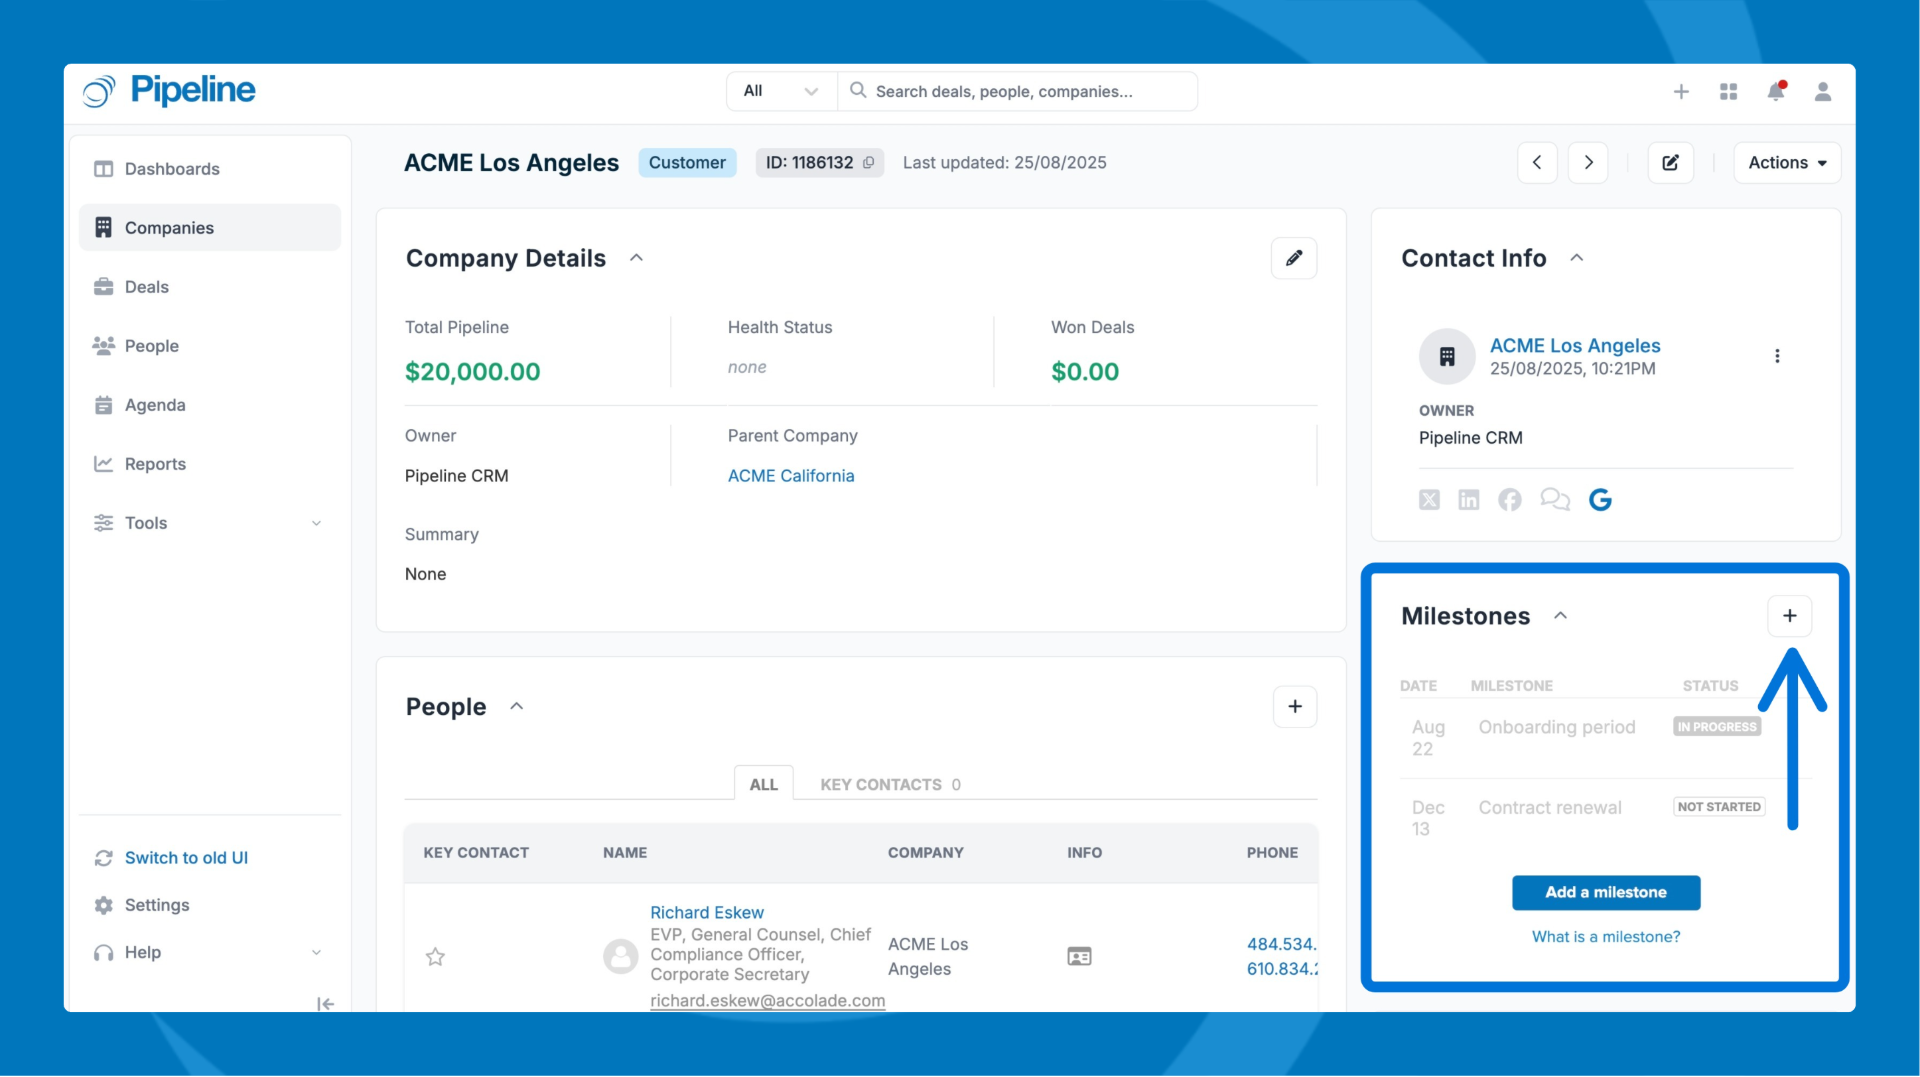The height and width of the screenshot is (1077, 1920).
Task: Click the ACME Los Angeles building avatar
Action: click(1447, 356)
